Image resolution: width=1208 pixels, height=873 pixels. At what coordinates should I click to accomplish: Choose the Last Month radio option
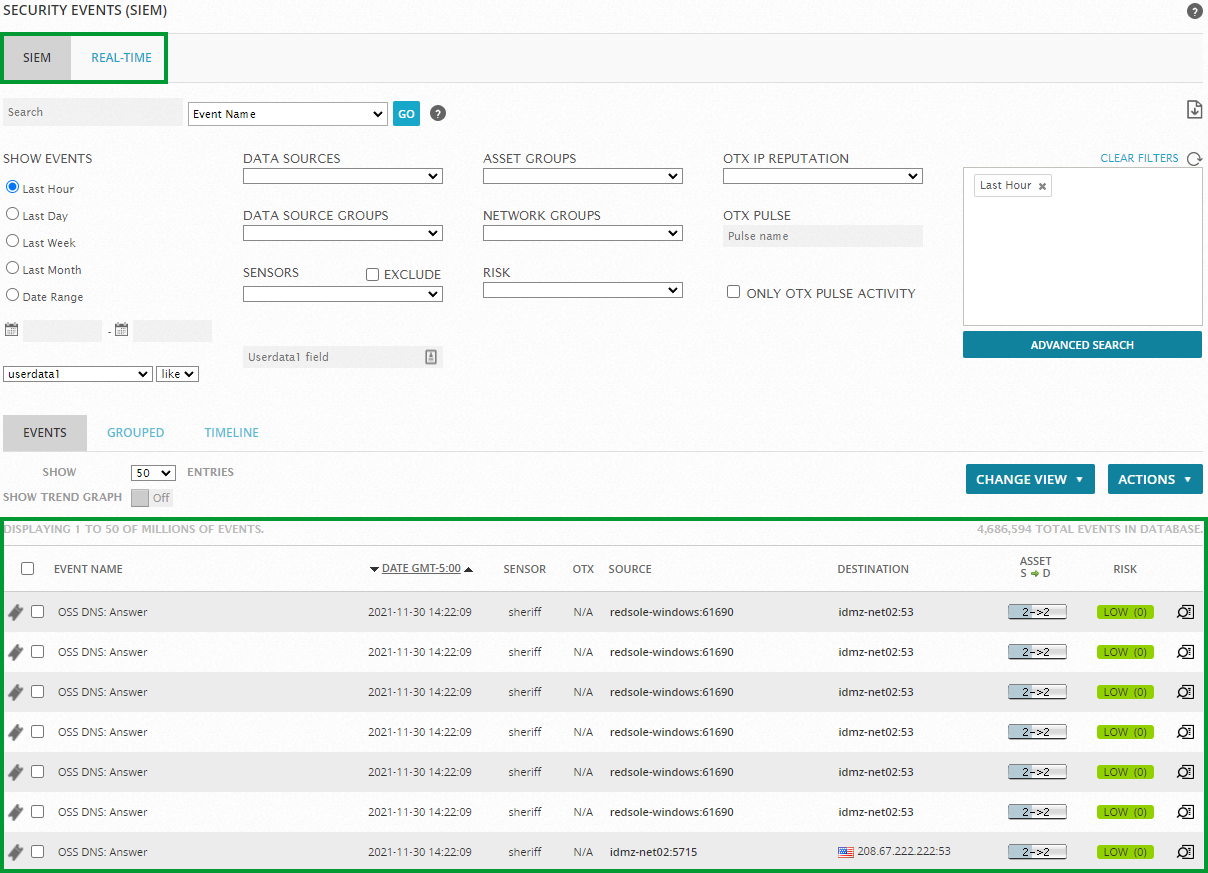coord(13,268)
